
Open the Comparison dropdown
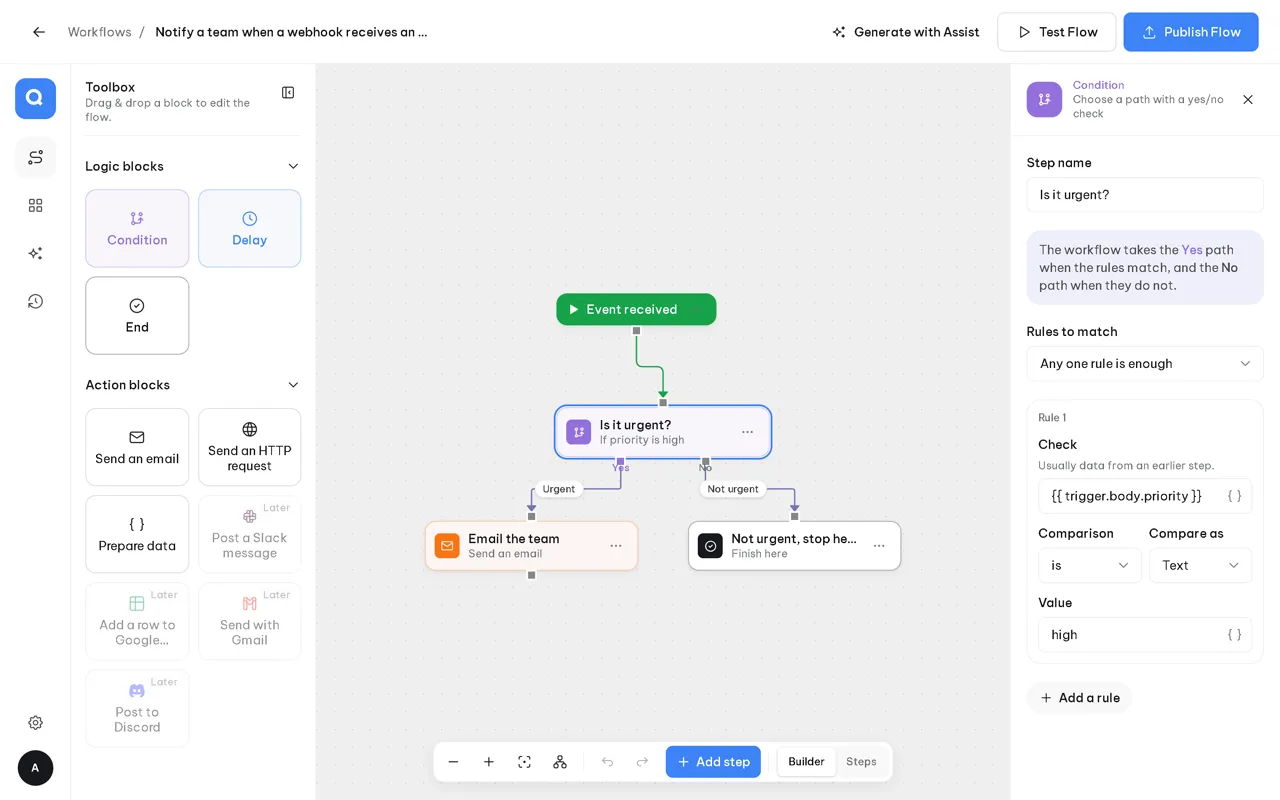coord(1089,566)
